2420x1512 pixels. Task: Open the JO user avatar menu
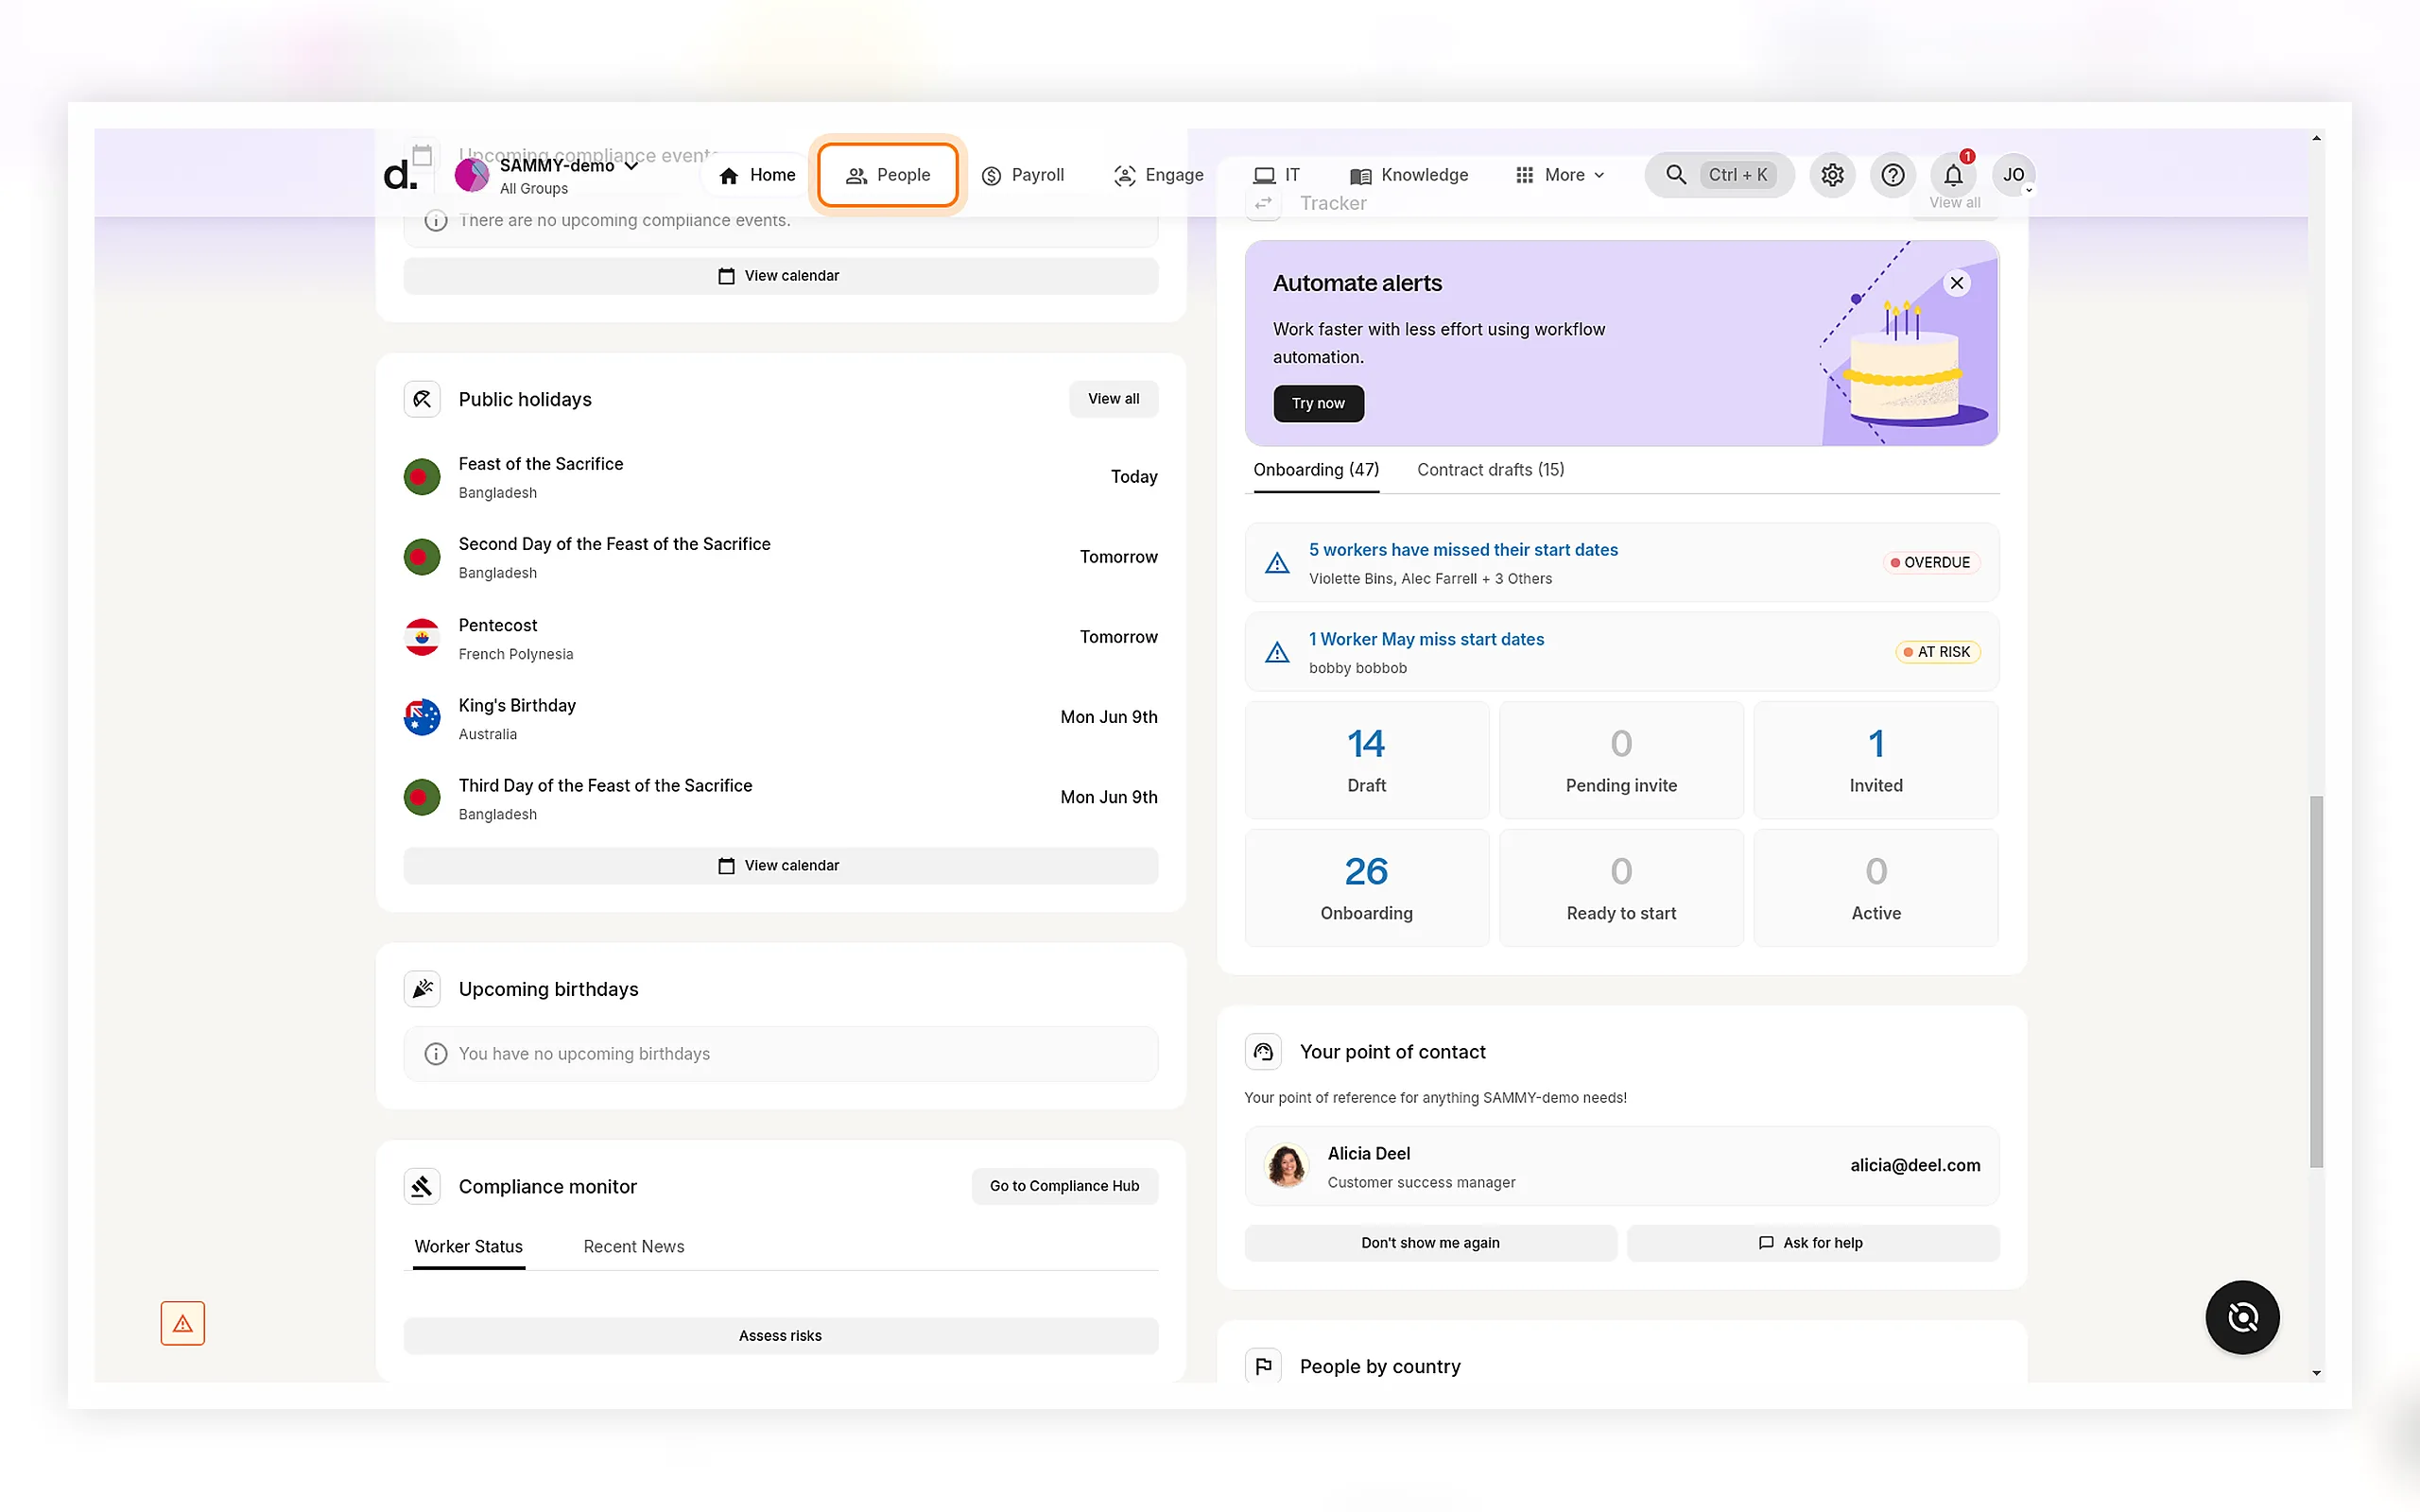pos(2013,175)
